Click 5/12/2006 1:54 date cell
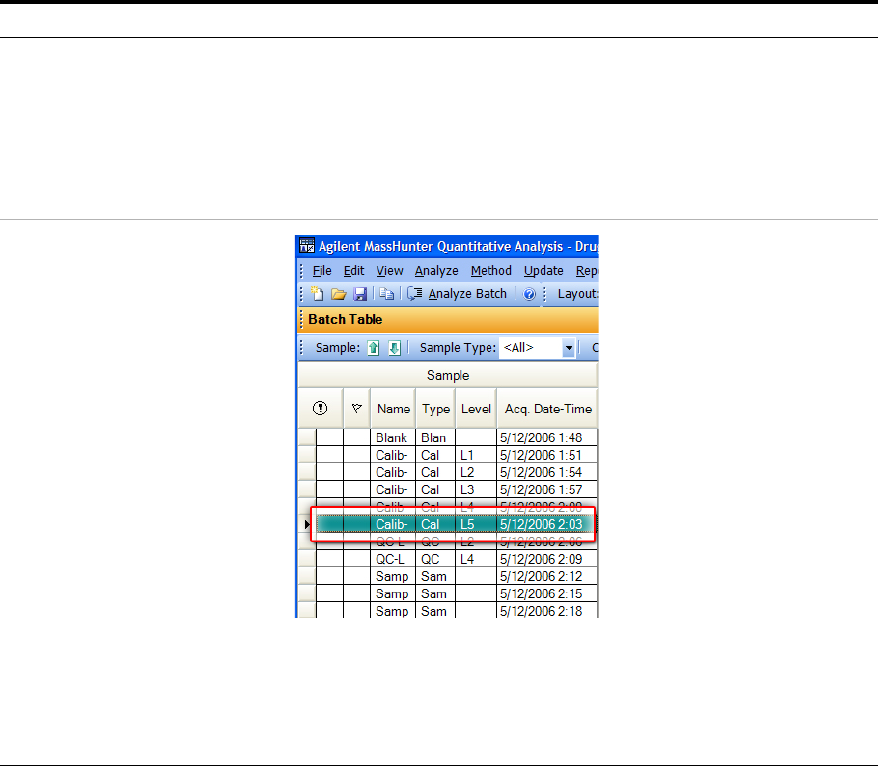 [x=547, y=472]
